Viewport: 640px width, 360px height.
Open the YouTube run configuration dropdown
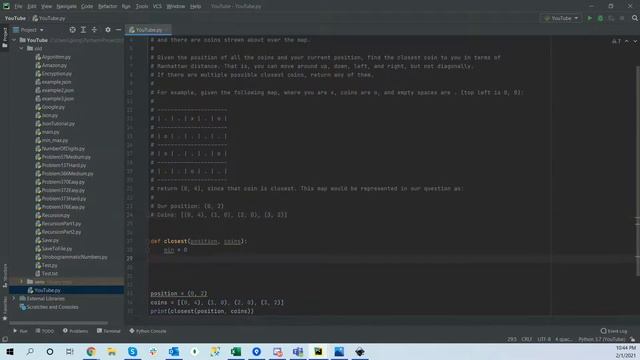562,18
